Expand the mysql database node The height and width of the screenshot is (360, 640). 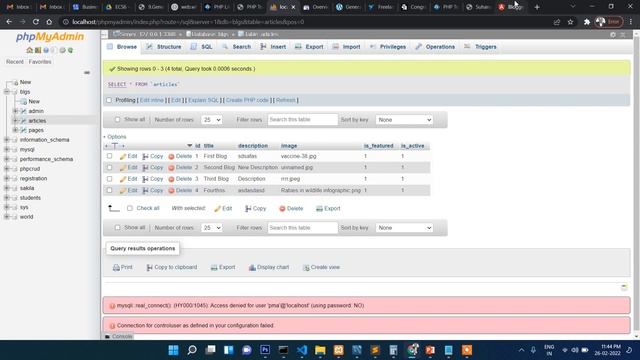pos(7,149)
